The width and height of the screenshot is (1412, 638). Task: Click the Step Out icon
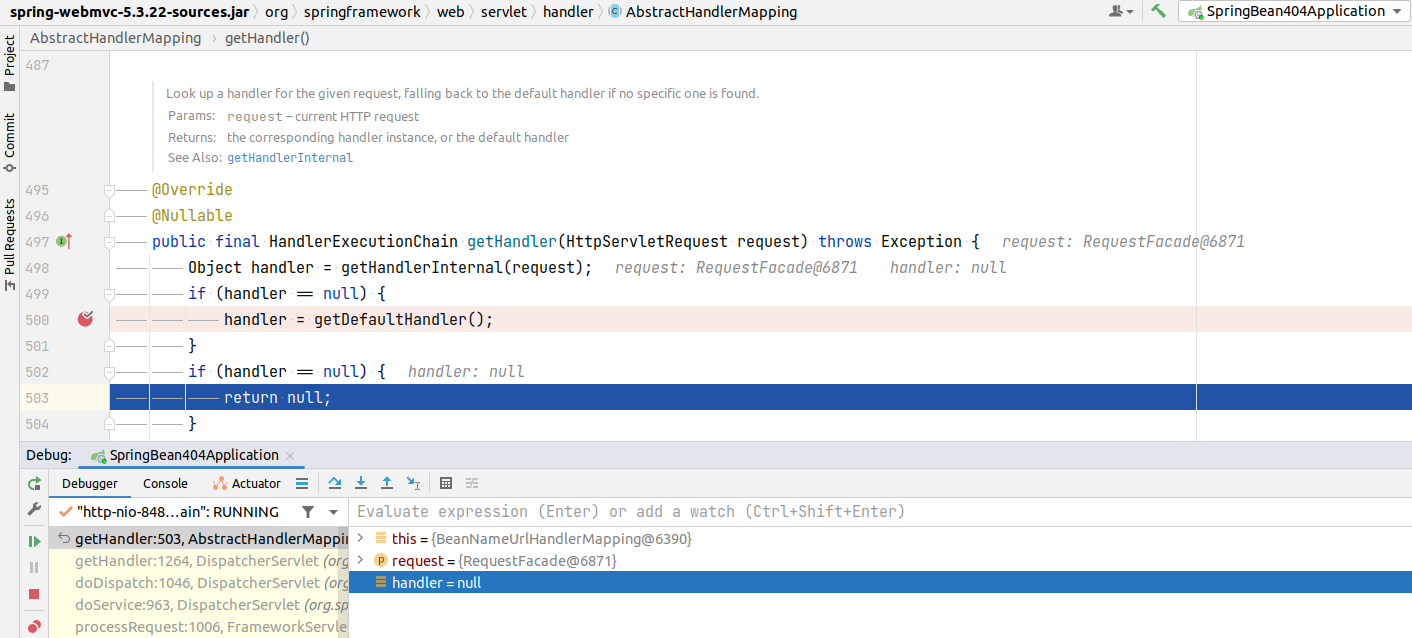(x=387, y=483)
